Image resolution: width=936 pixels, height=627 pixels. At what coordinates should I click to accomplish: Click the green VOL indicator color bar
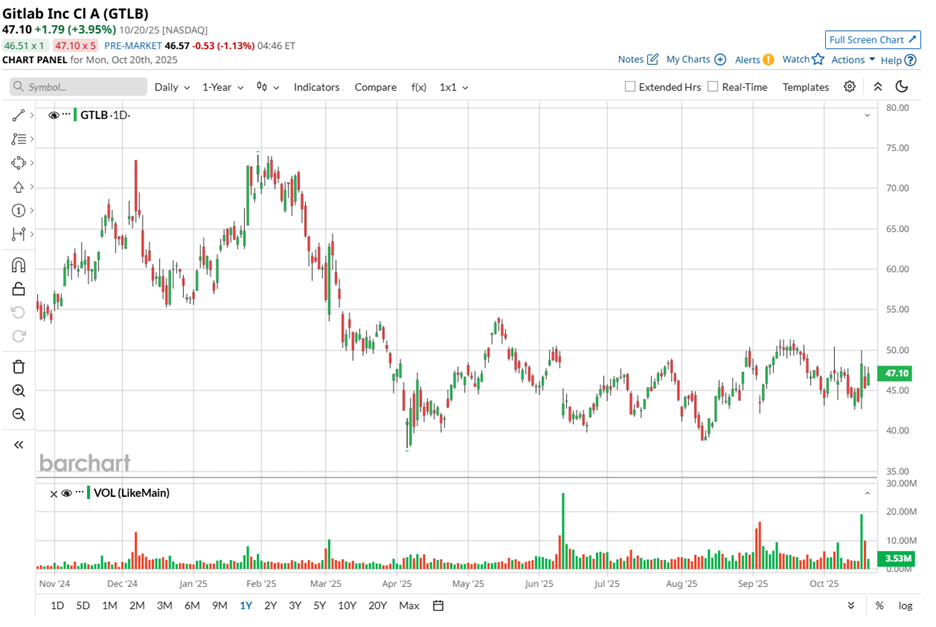88,493
